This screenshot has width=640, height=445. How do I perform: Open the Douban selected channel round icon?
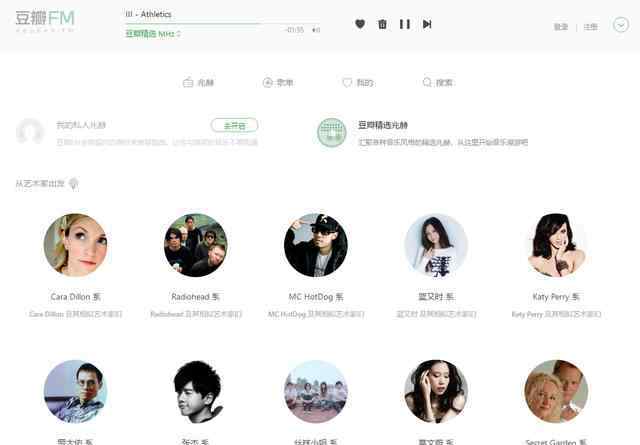[x=331, y=132]
